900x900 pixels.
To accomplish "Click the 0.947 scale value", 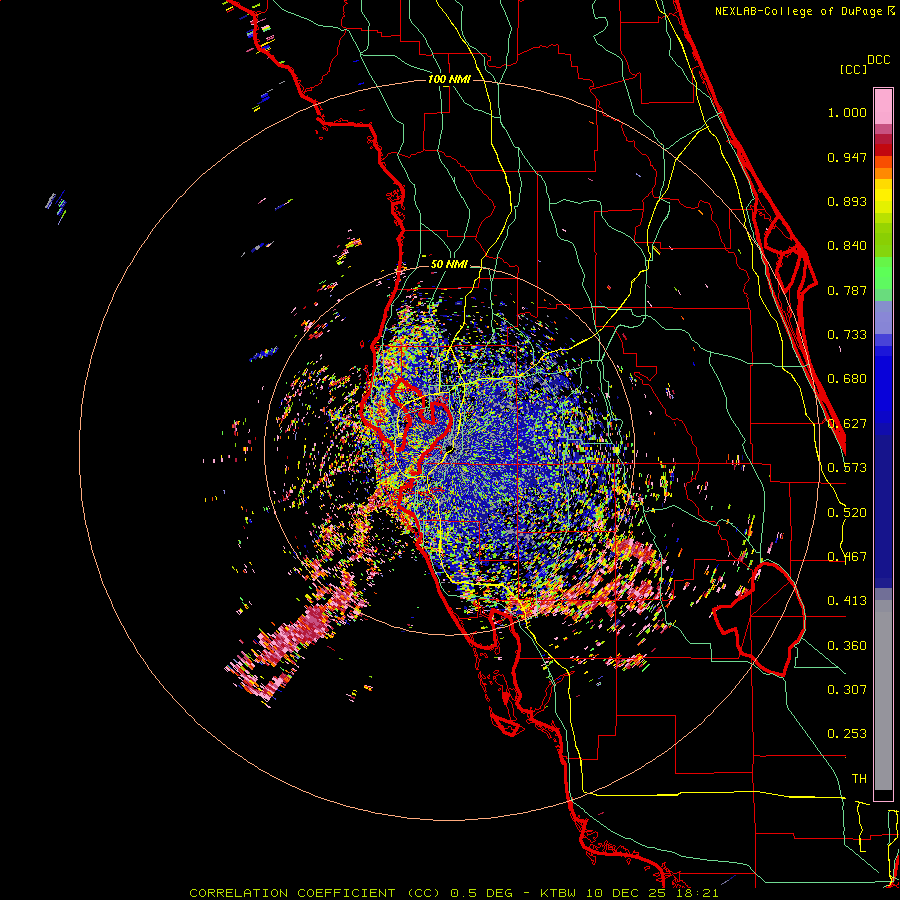I will point(847,157).
